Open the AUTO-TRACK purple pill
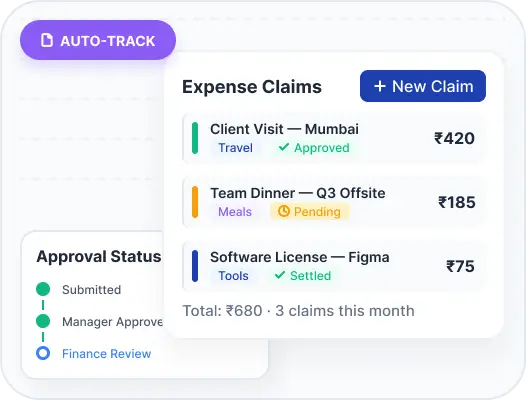This screenshot has height=400, width=526. click(x=98, y=40)
